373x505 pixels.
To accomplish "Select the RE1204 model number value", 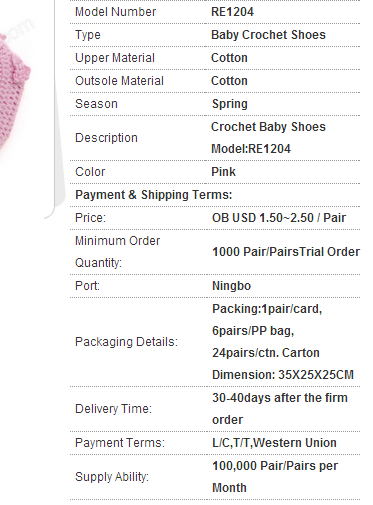I will tap(232, 12).
